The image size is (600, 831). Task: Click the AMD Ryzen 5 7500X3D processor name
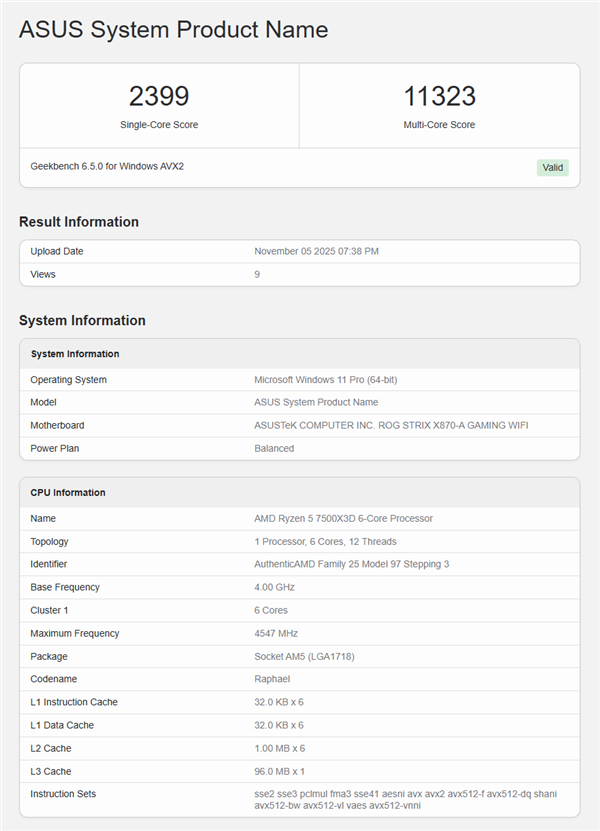tap(343, 518)
